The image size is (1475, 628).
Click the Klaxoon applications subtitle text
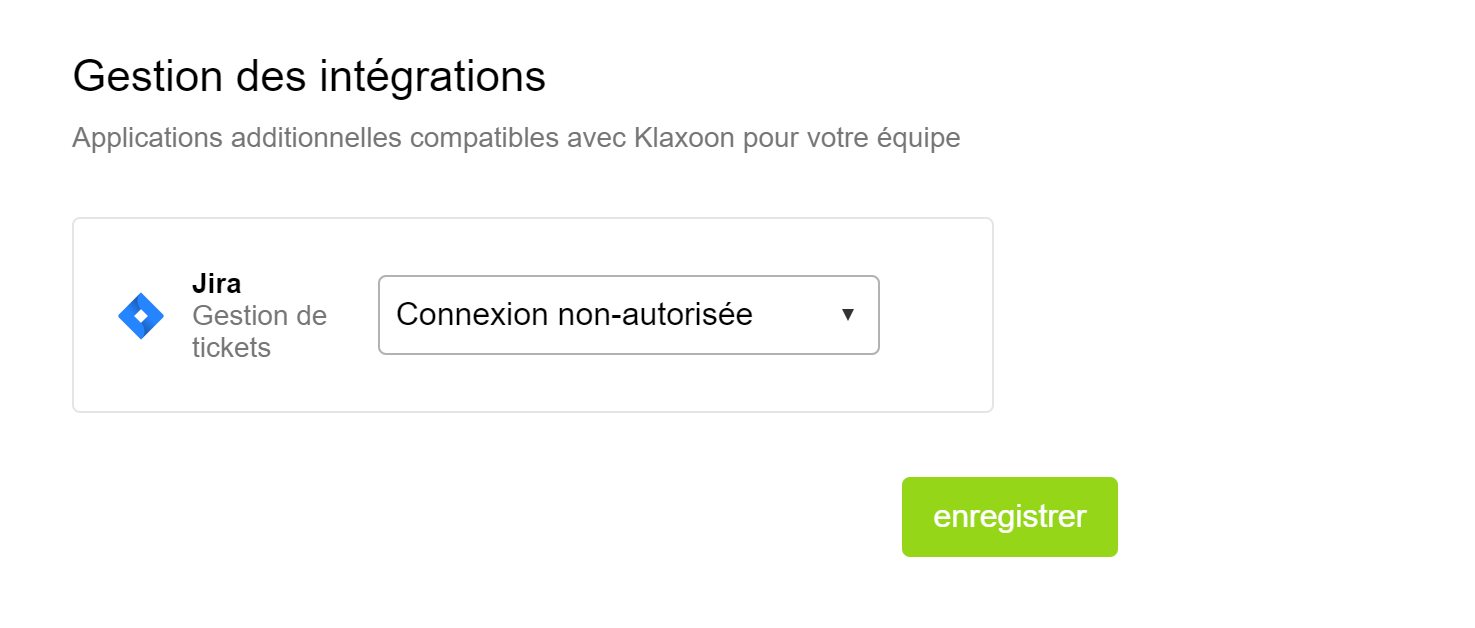(x=516, y=137)
